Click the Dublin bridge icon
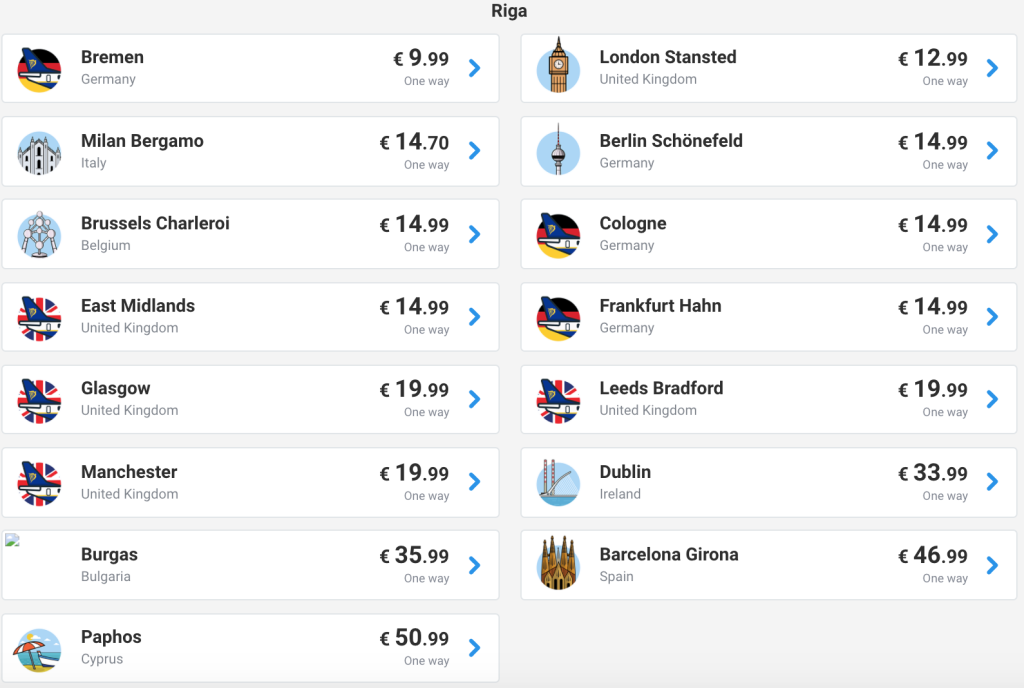 pos(558,482)
